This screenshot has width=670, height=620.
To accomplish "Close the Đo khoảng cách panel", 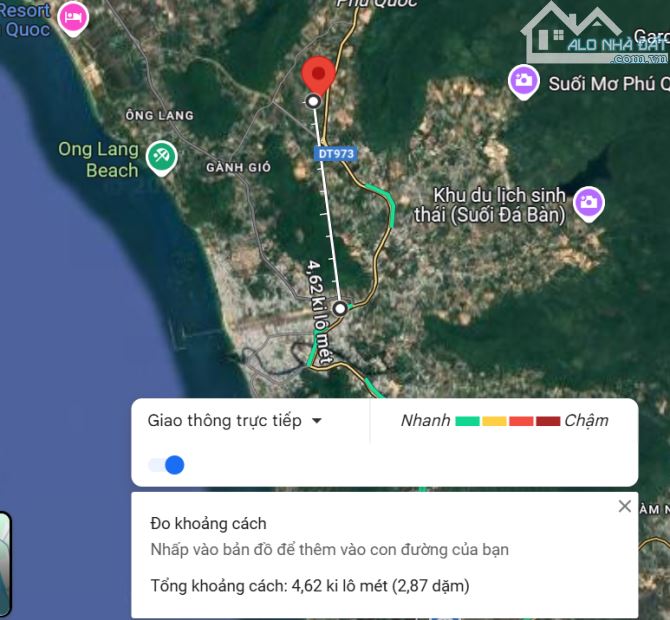I will click(x=625, y=506).
